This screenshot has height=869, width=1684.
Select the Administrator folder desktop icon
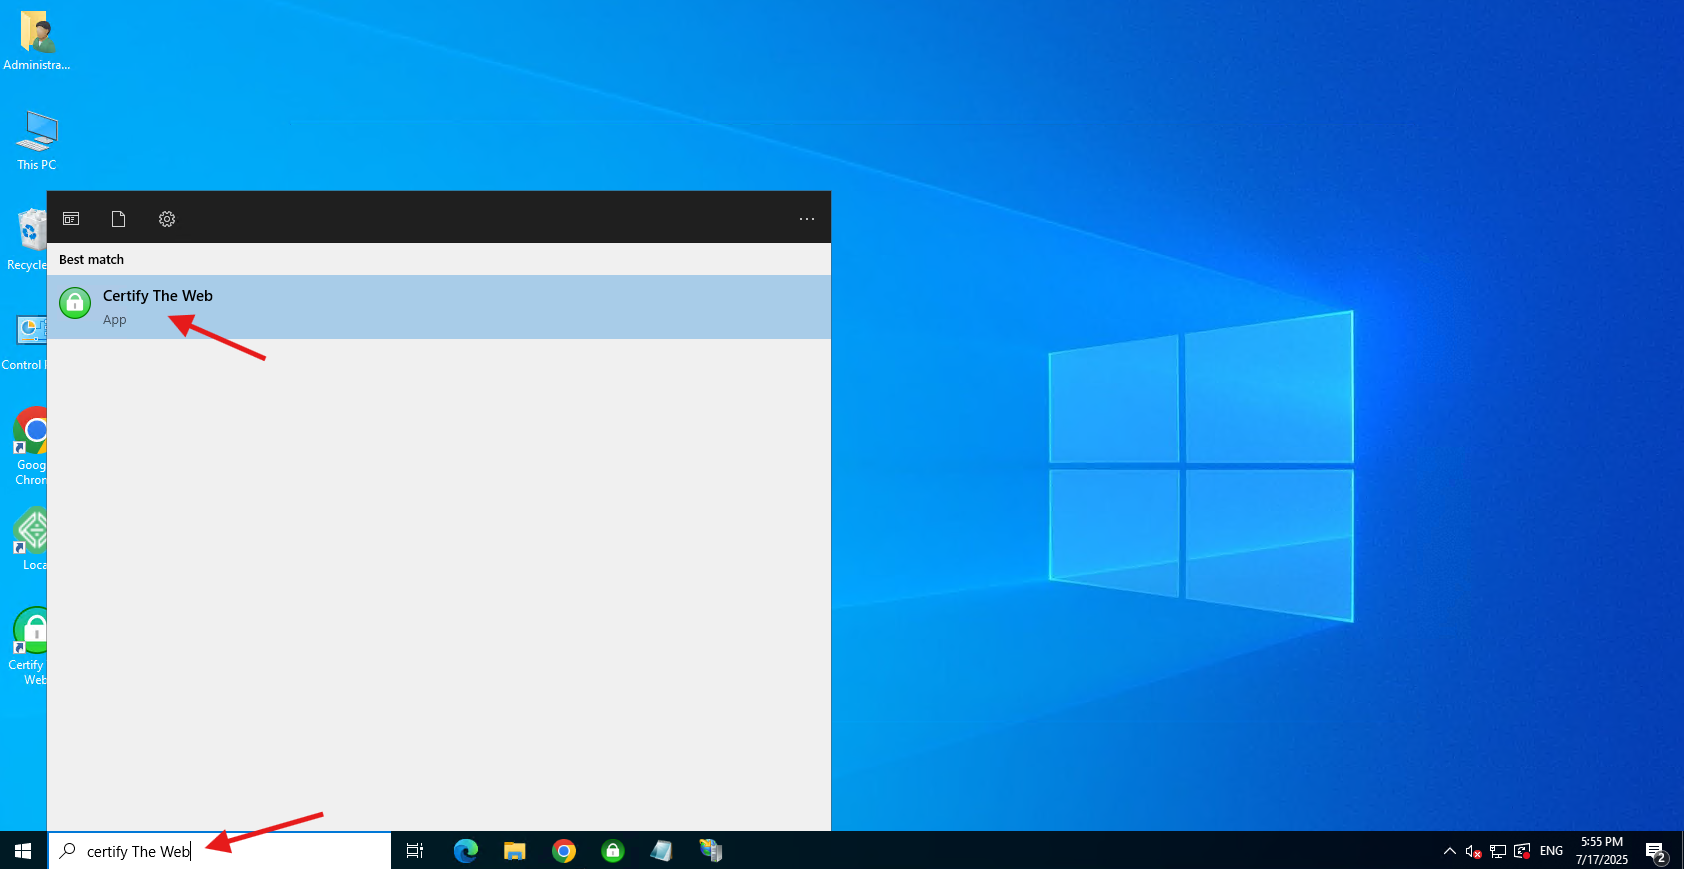(x=37, y=41)
